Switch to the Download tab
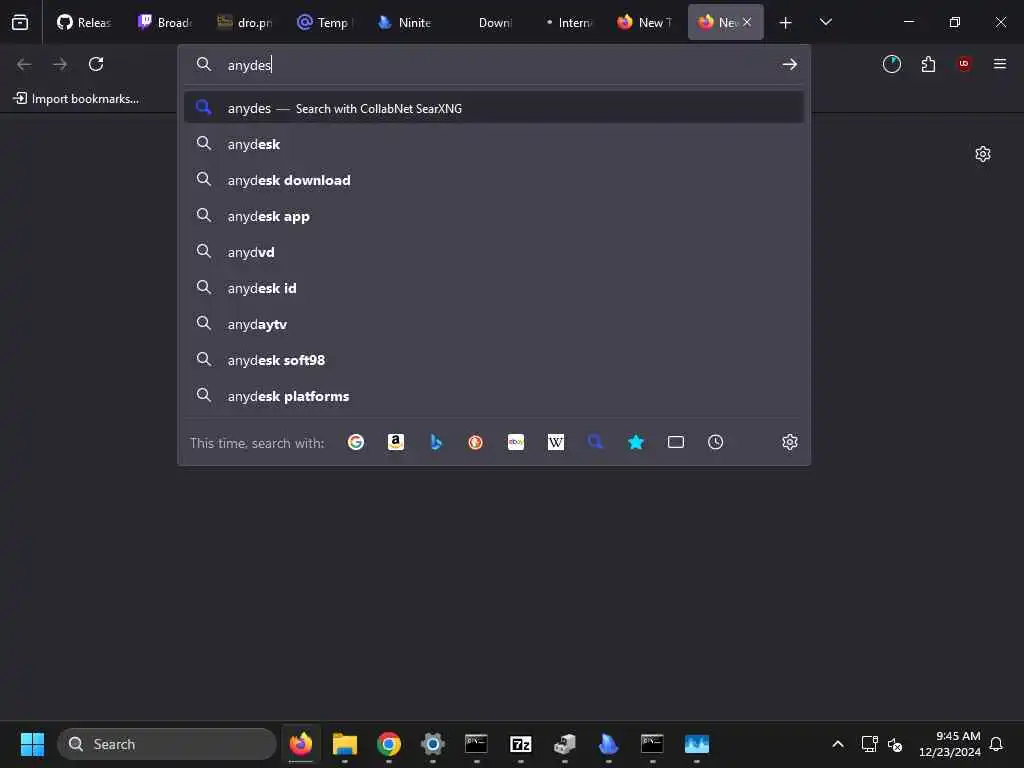Screen dimensions: 1024x768 click(x=486, y=22)
